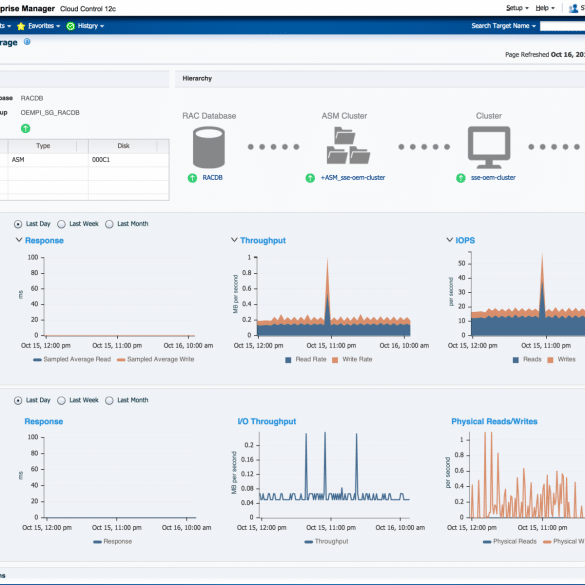Collapse the Throughput chart section
This screenshot has width=585, height=585.
coord(234,240)
